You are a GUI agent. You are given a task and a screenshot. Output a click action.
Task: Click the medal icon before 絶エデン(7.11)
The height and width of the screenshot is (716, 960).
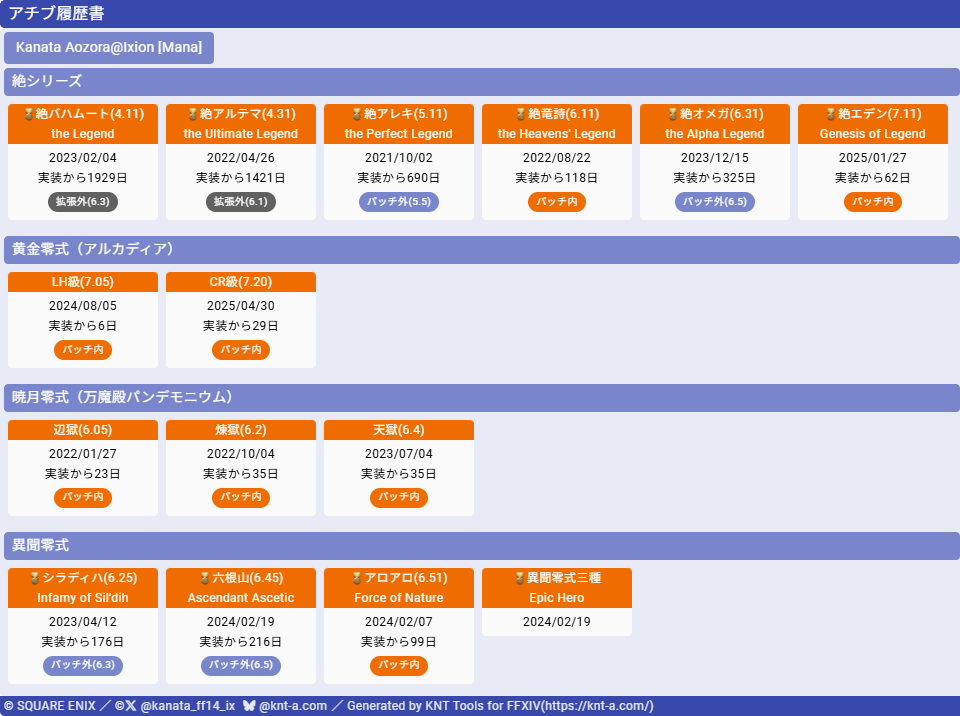(830, 115)
